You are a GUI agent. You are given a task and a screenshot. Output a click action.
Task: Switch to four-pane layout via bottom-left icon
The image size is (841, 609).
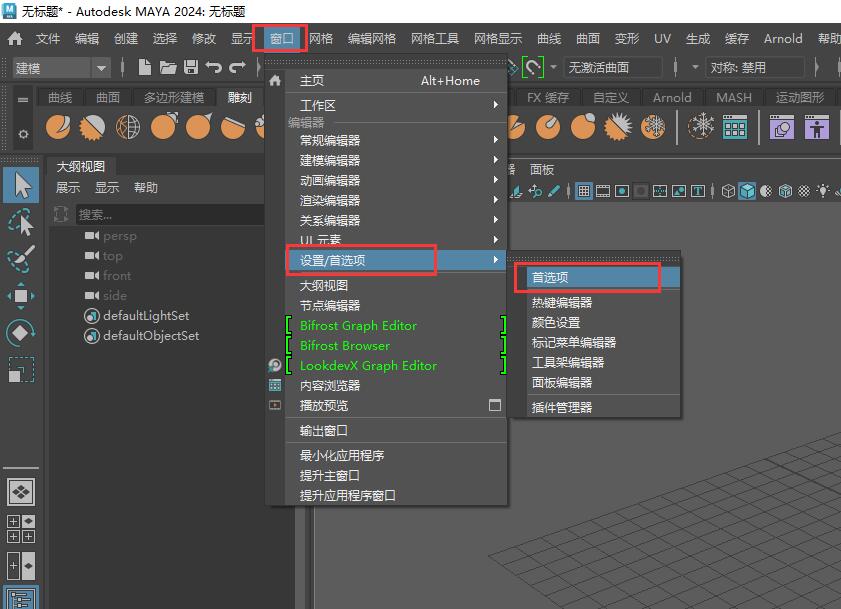(x=20, y=528)
